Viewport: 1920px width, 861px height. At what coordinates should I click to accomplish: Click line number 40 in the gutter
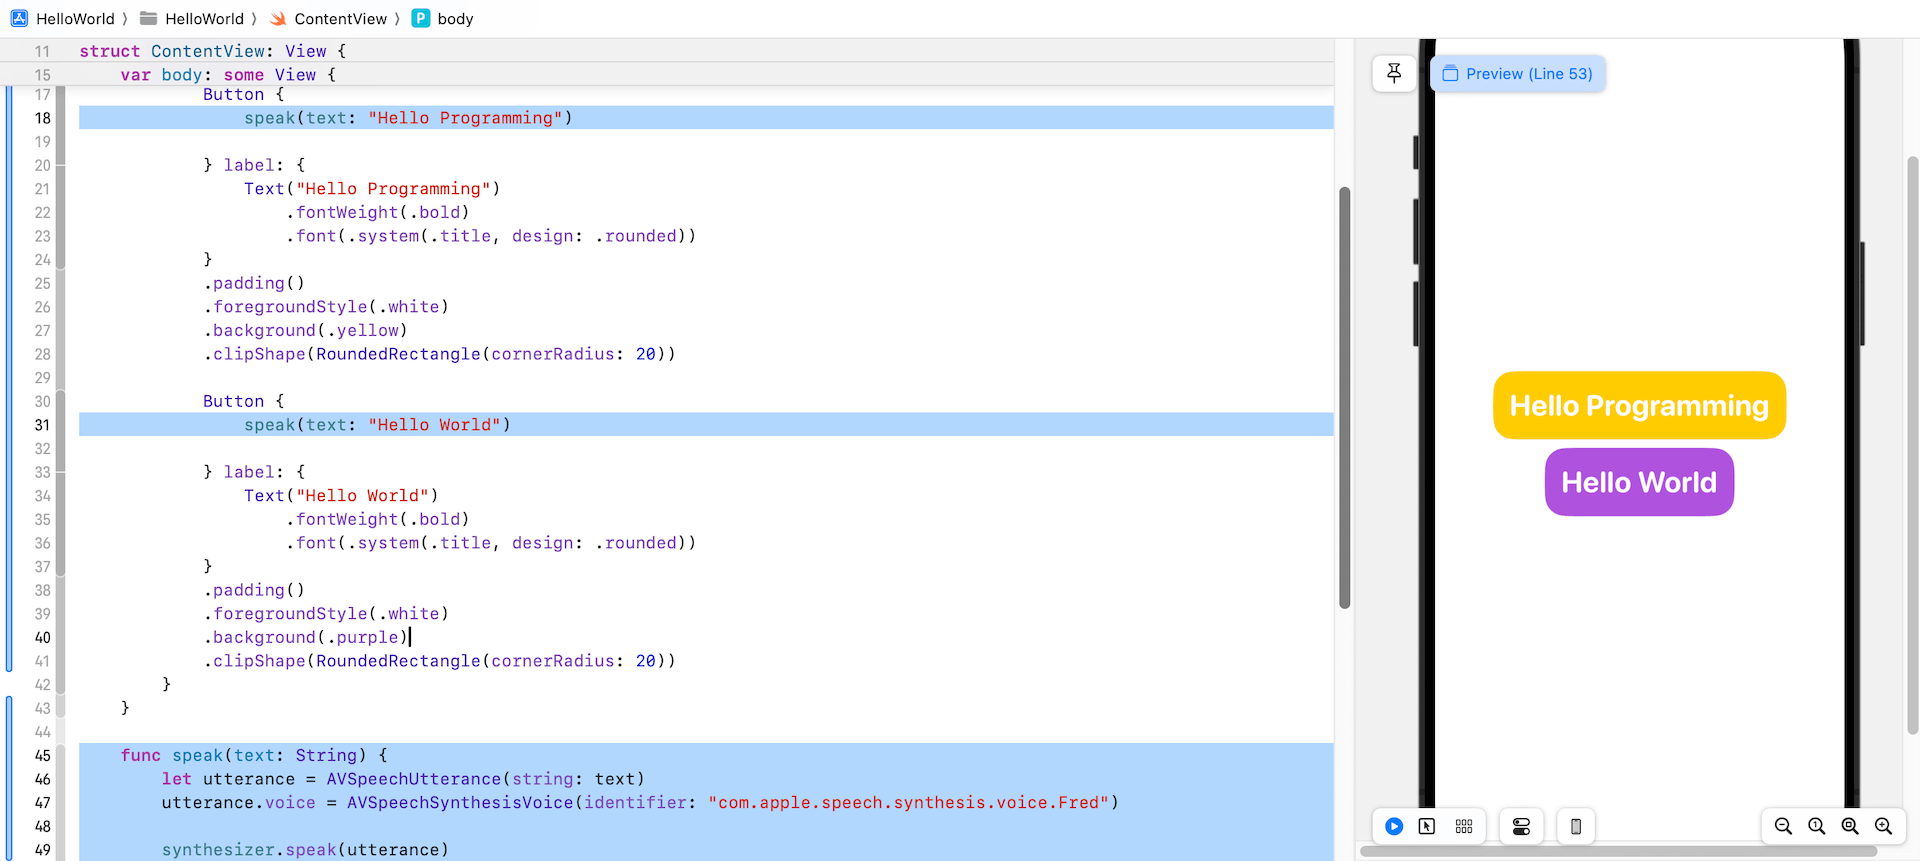pyautogui.click(x=42, y=638)
